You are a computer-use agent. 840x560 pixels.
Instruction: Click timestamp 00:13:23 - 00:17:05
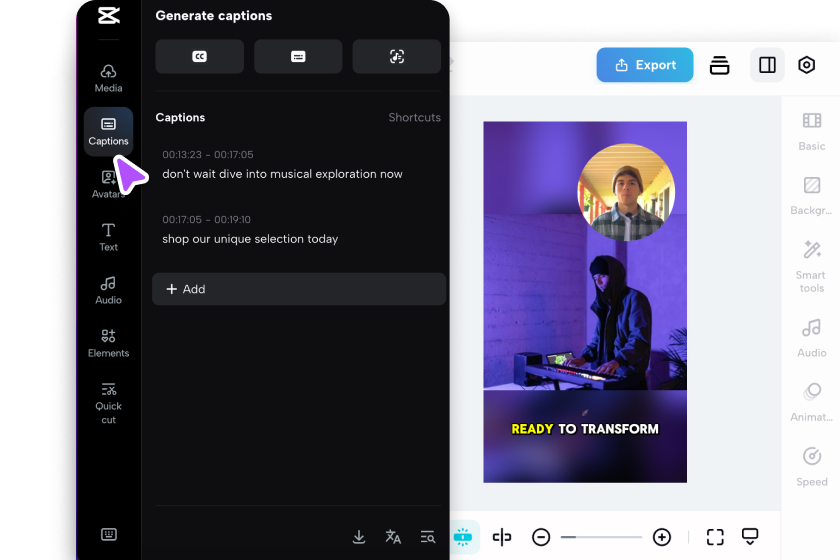(x=208, y=154)
